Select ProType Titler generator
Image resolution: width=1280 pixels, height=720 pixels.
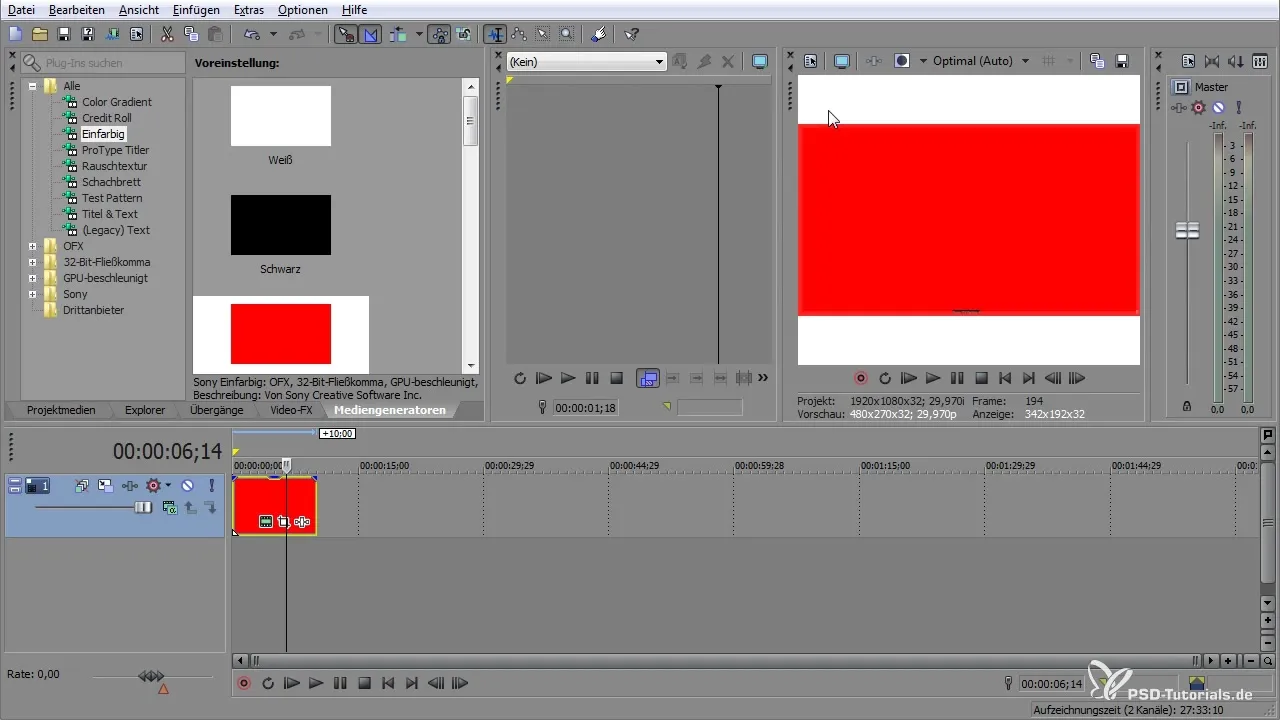[x=115, y=150]
